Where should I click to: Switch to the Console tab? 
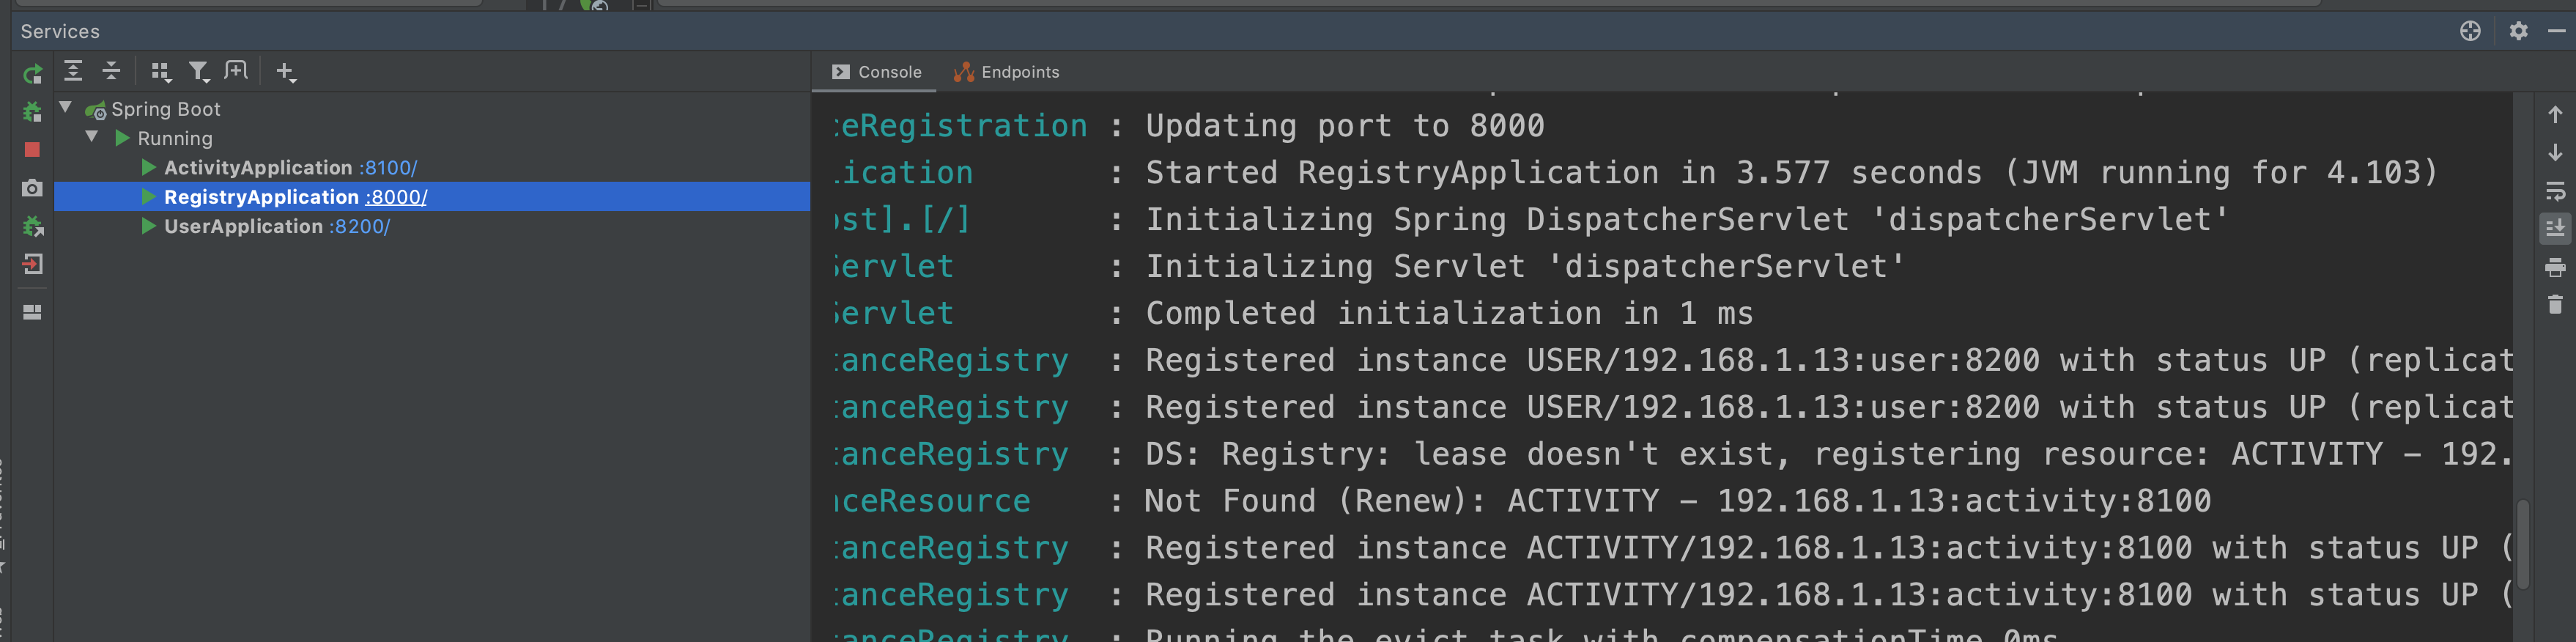pos(877,72)
